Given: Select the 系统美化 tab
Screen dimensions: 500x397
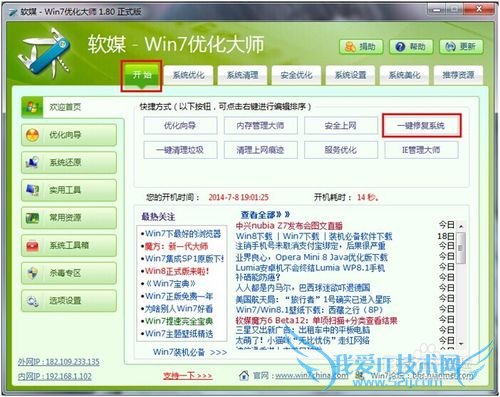Looking at the screenshot, I should pyautogui.click(x=404, y=75).
